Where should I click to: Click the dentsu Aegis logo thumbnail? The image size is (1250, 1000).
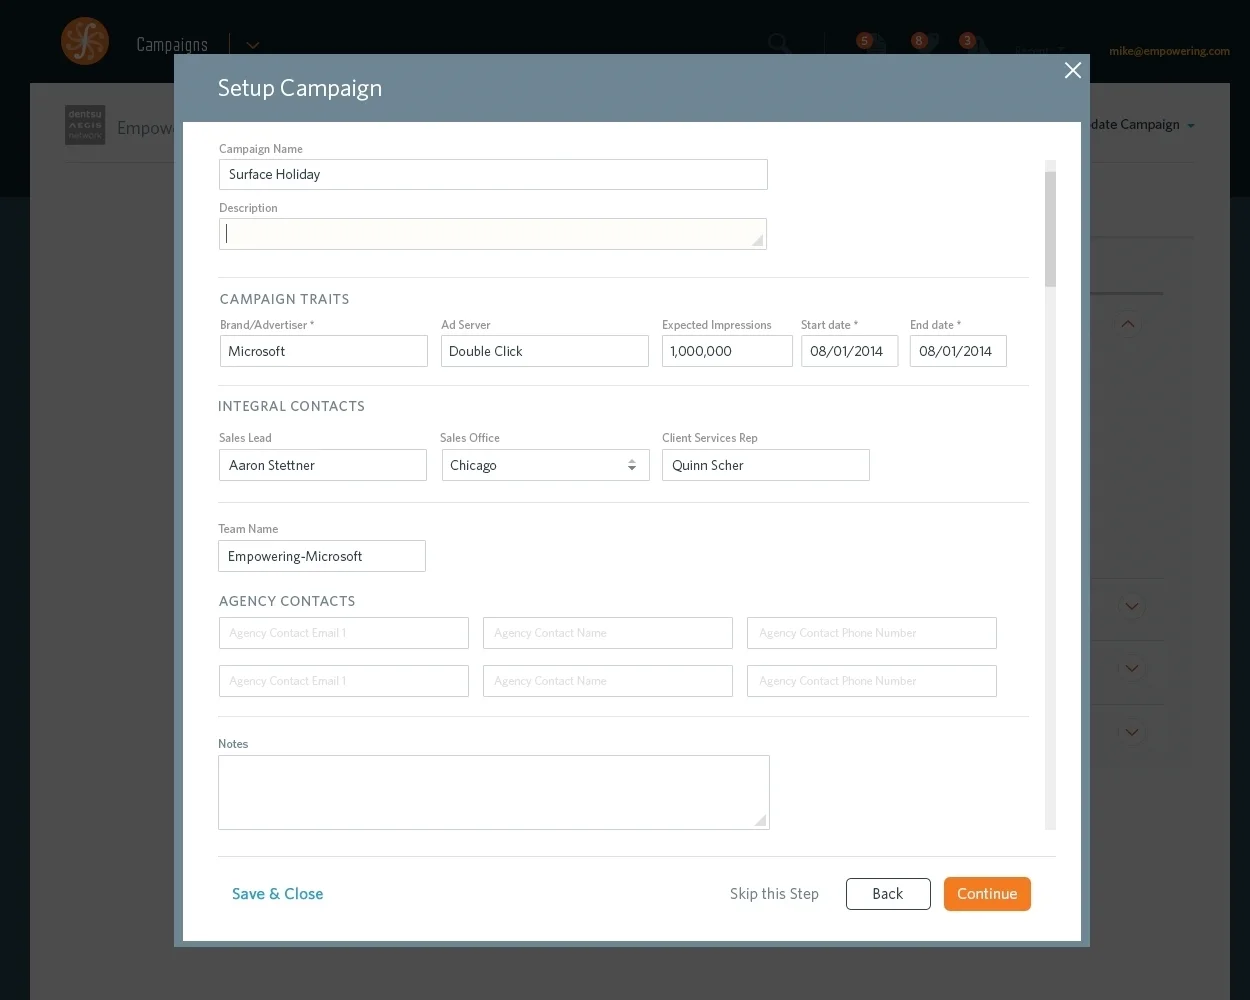coord(85,125)
